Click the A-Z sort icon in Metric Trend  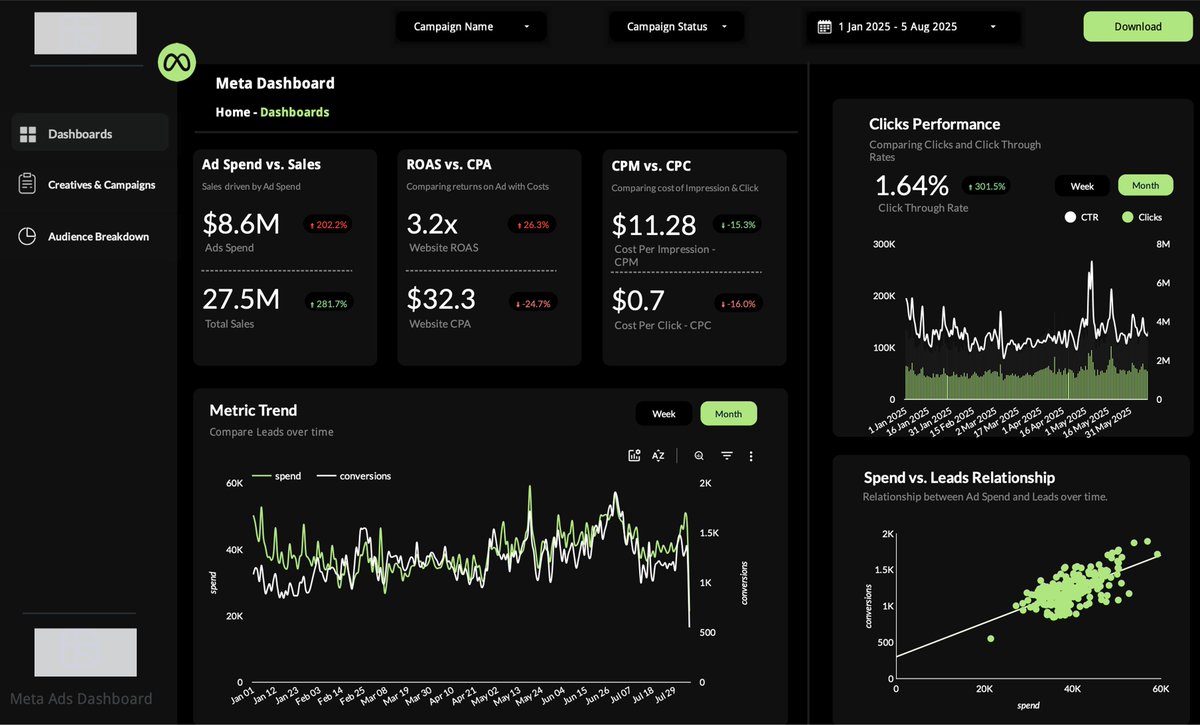coord(658,455)
